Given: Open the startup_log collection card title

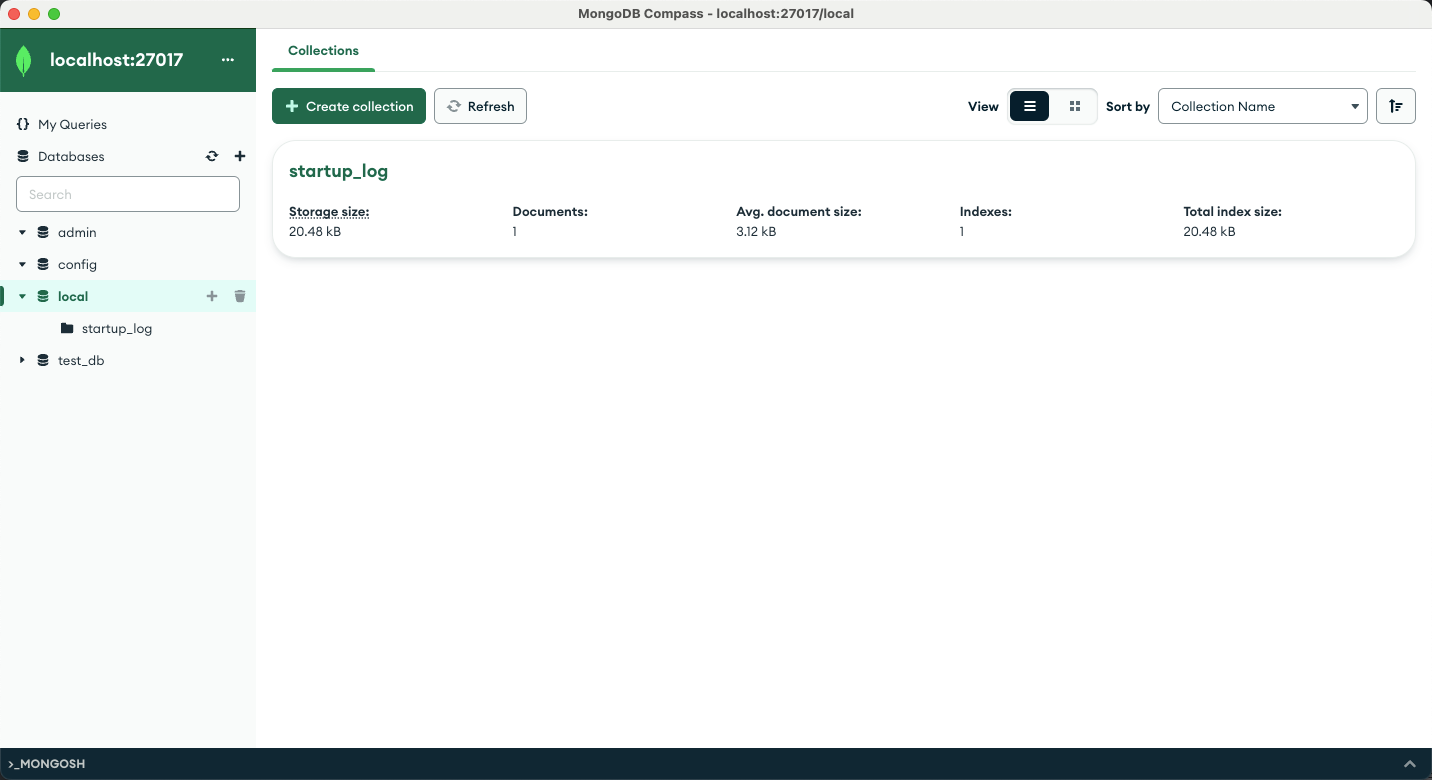Looking at the screenshot, I should click(x=338, y=171).
